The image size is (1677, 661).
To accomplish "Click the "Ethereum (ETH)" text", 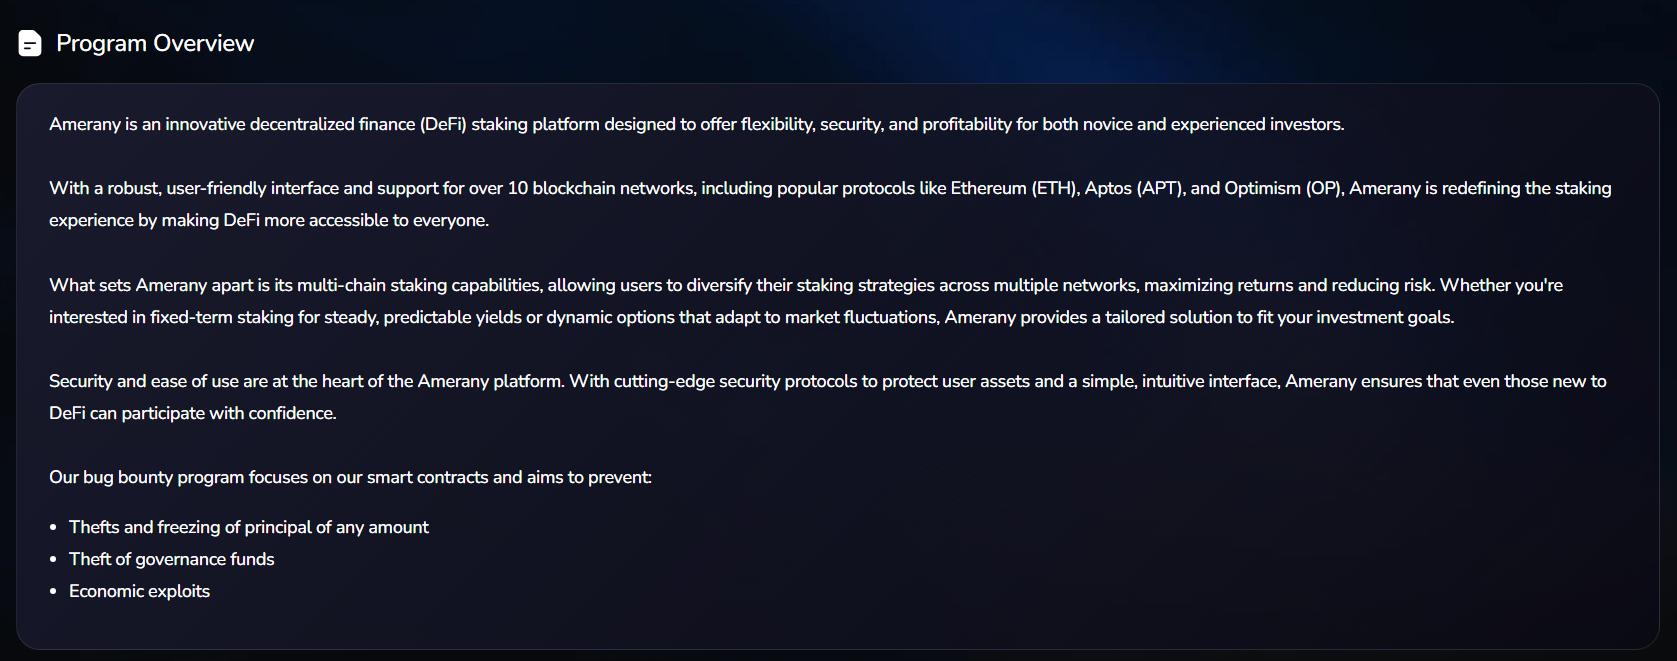I will [x=1013, y=188].
